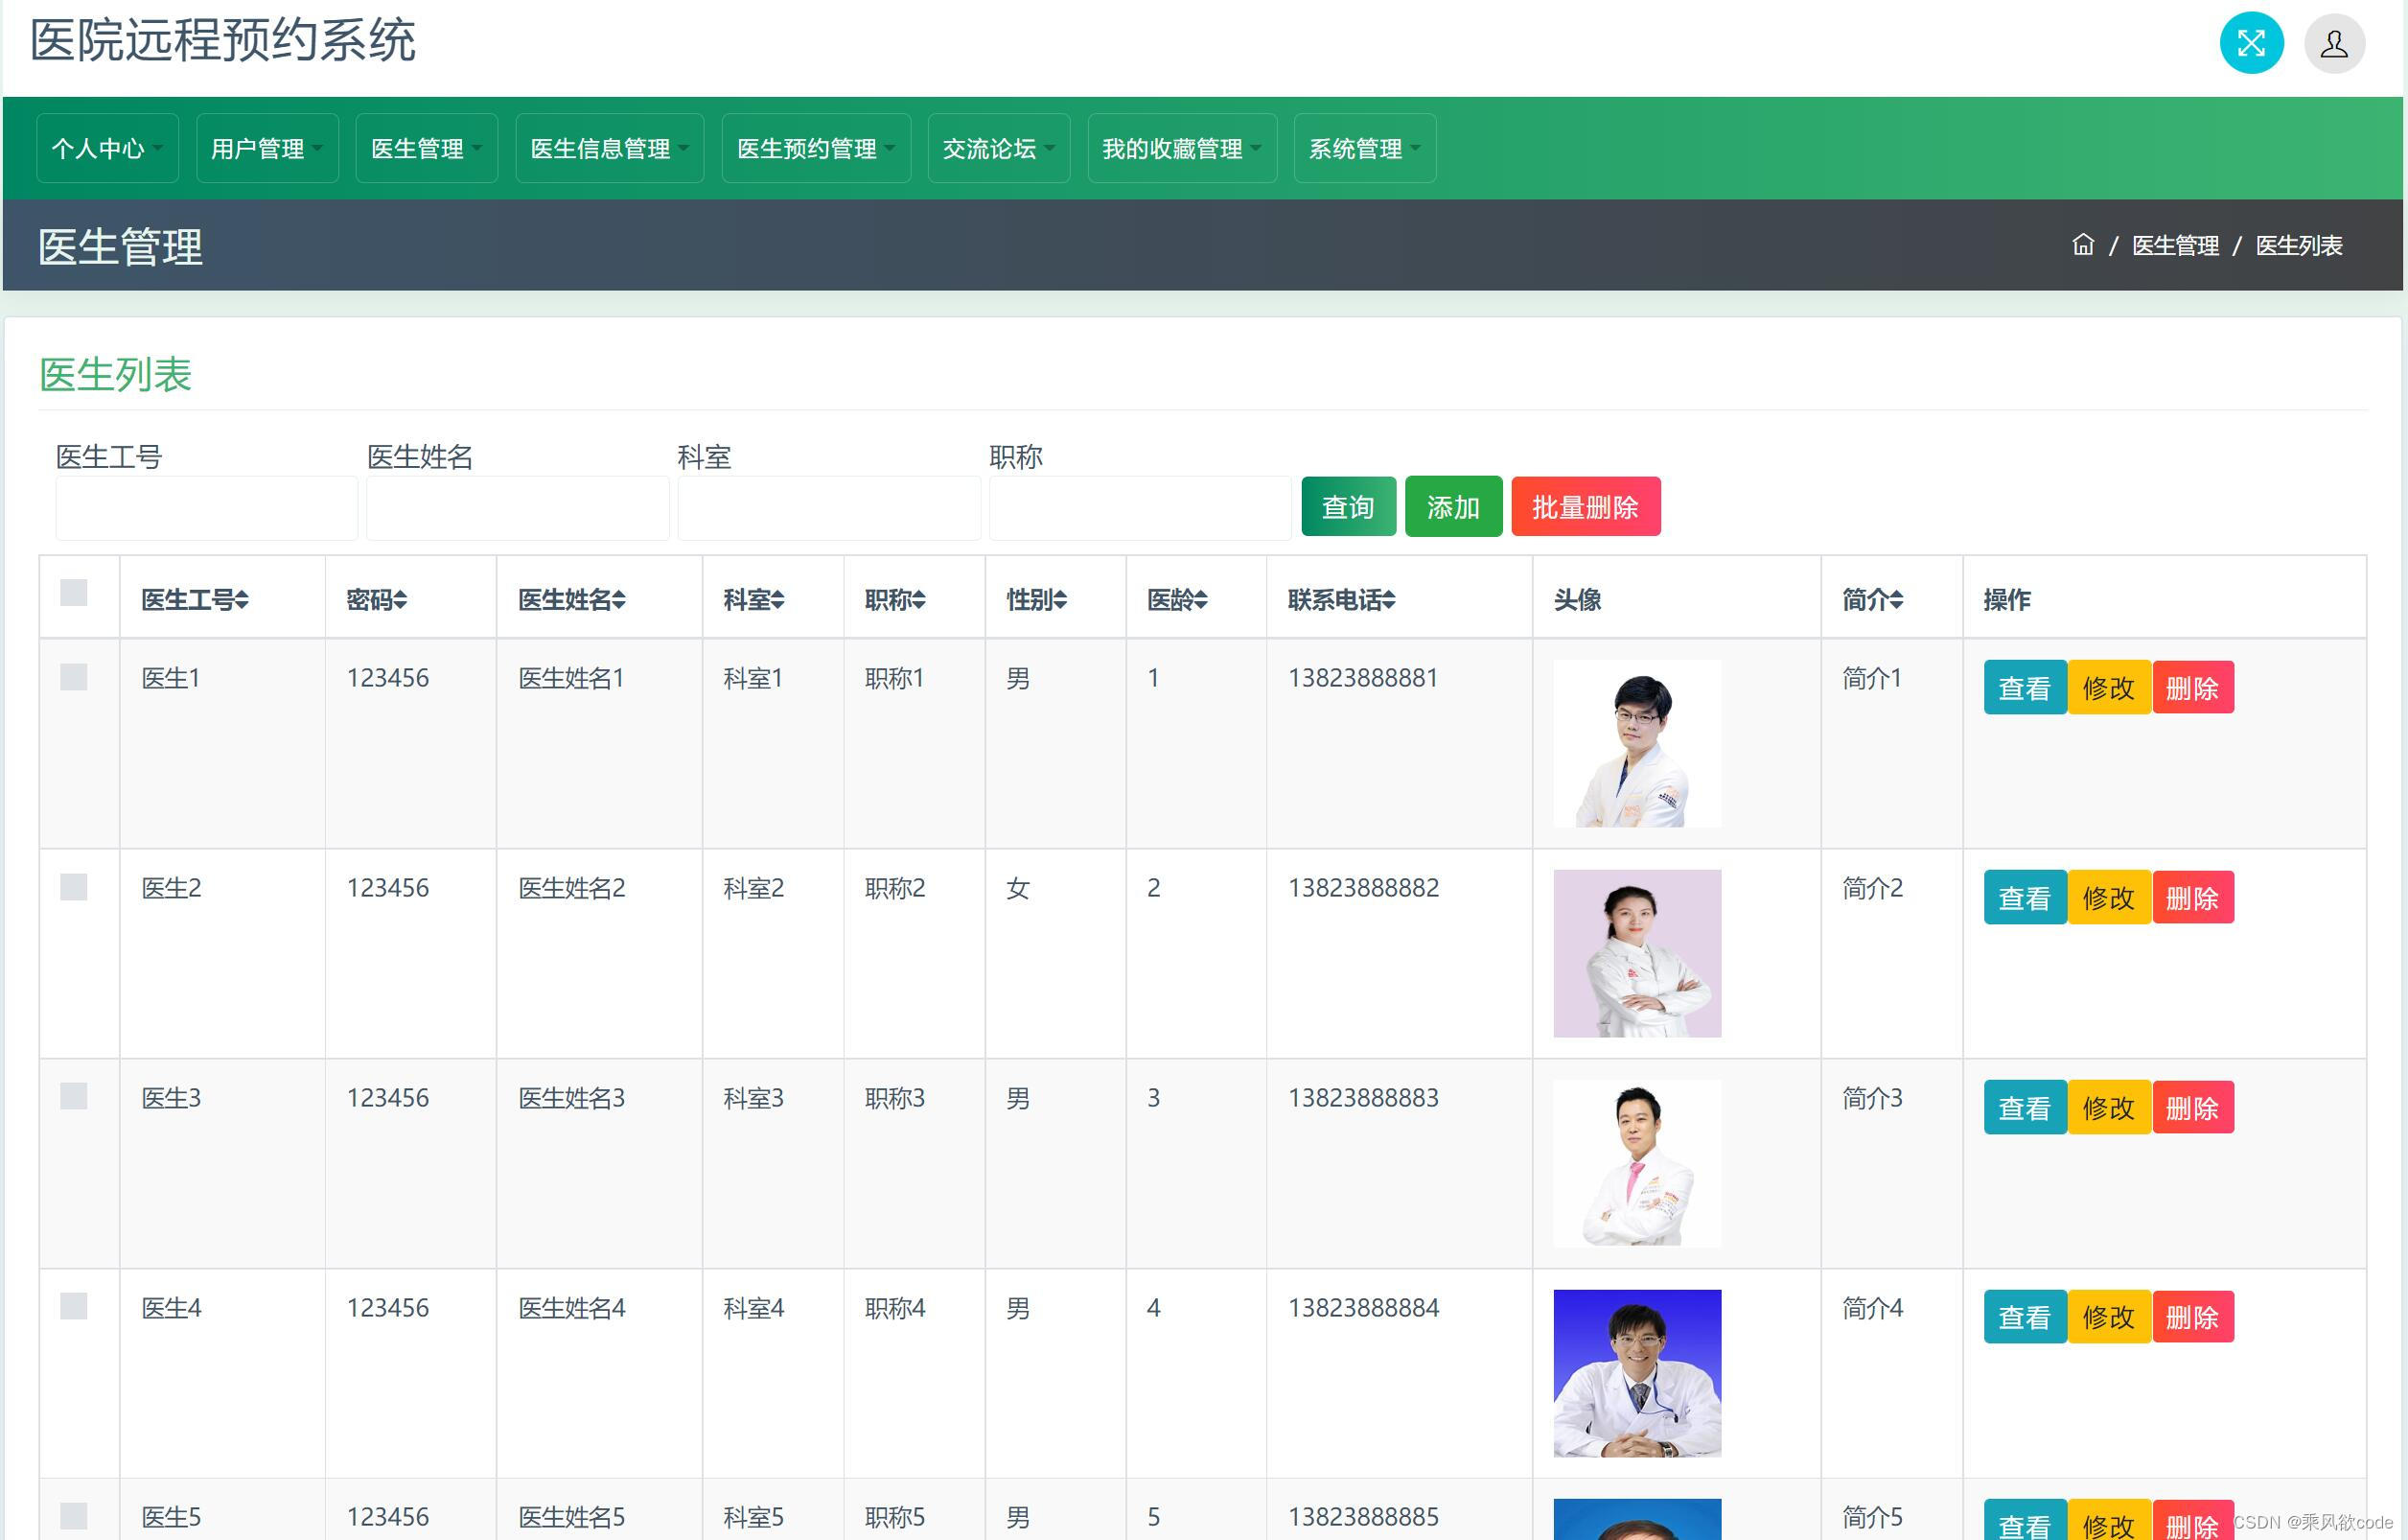The width and height of the screenshot is (2408, 1540).
Task: Sort table by 密码 column
Action: pos(400,600)
